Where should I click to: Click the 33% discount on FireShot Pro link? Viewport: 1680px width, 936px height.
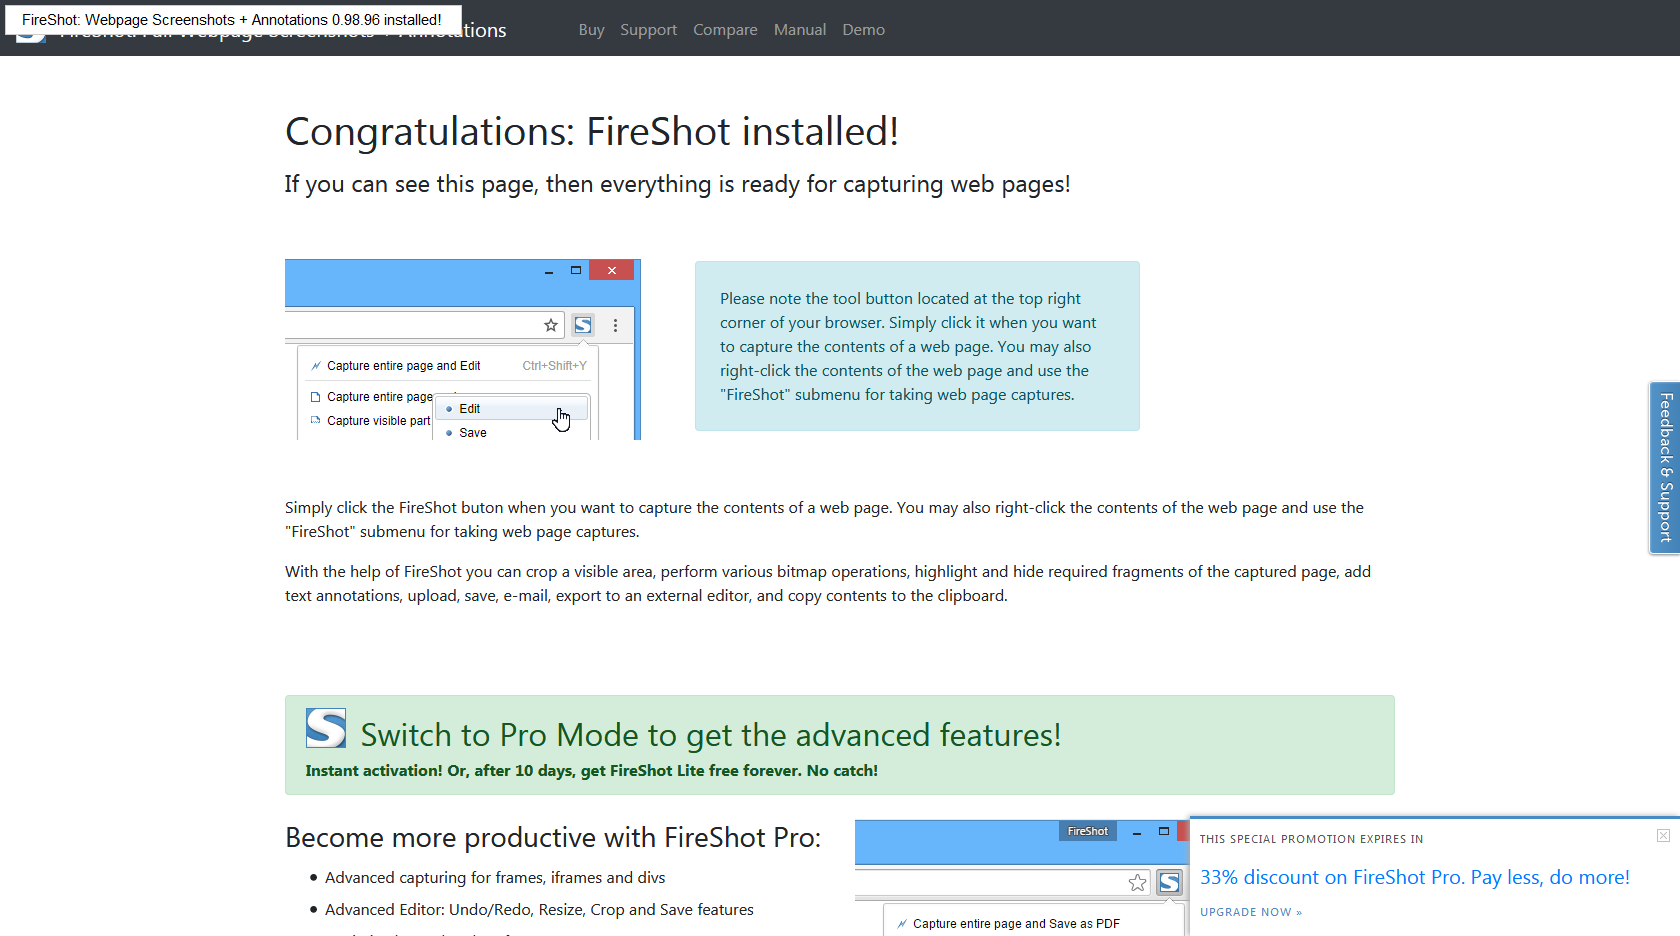(x=1414, y=877)
